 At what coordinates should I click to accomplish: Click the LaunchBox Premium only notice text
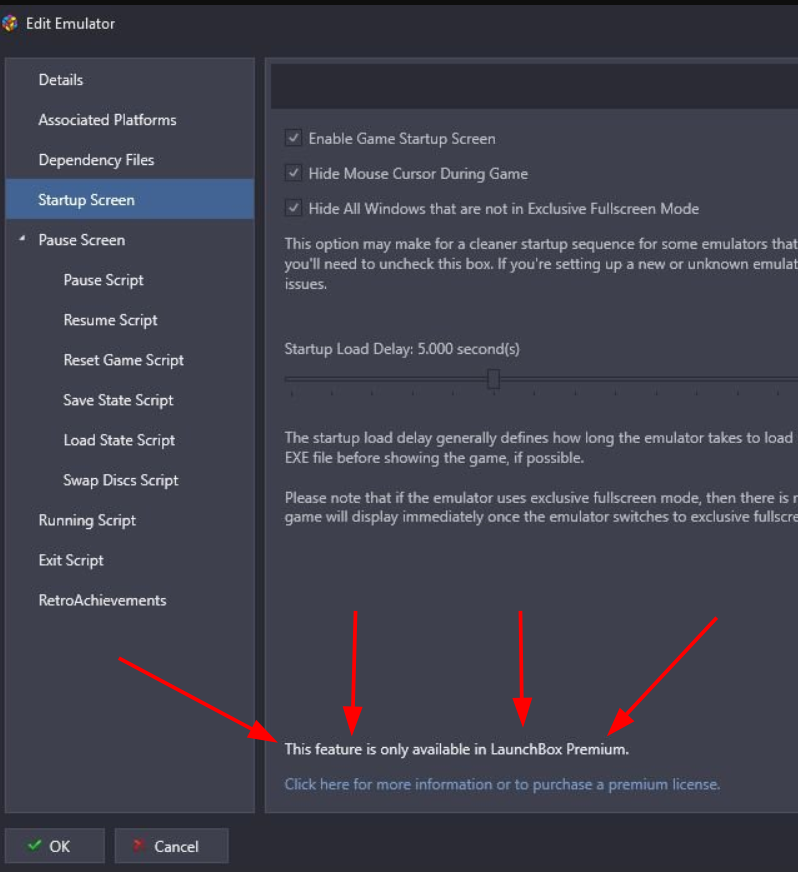pos(457,749)
